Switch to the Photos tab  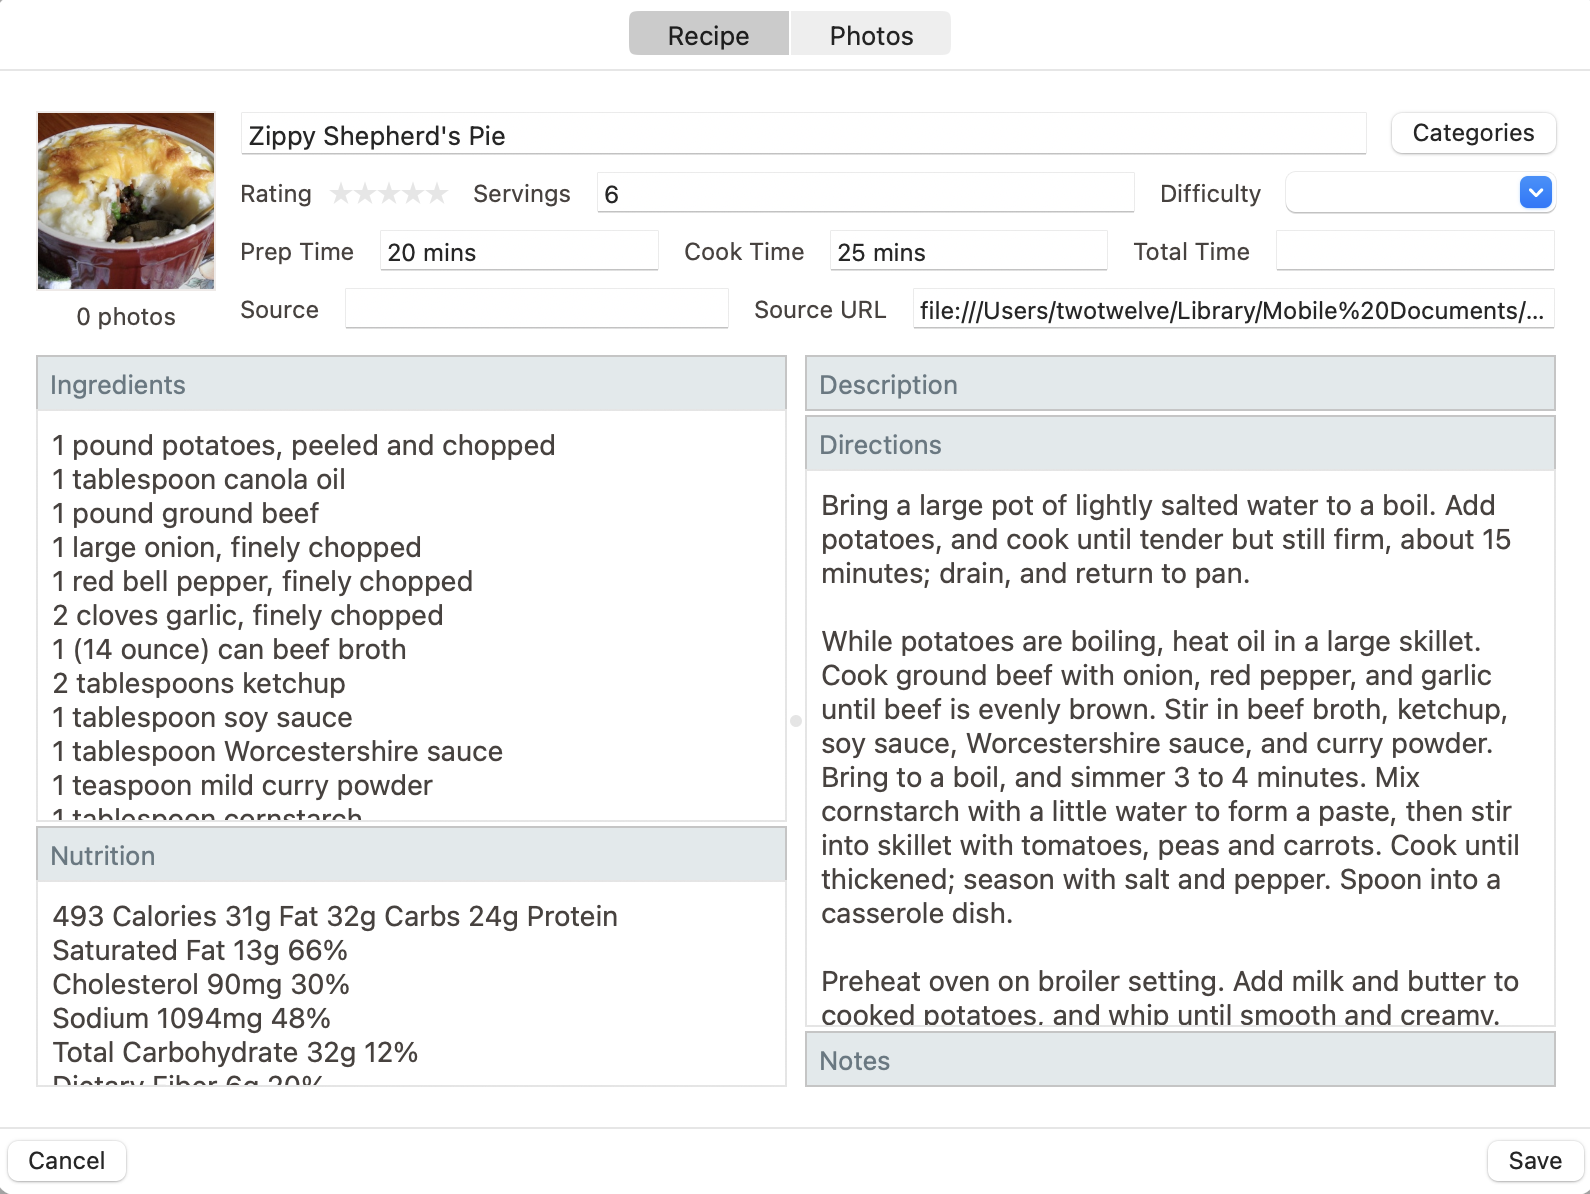point(870,35)
